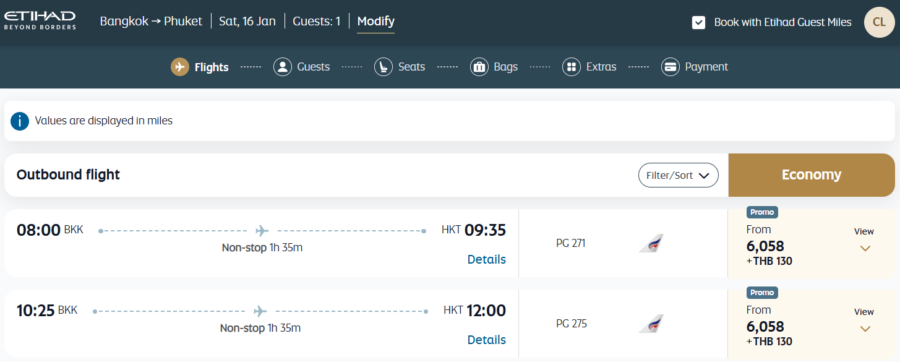Image resolution: width=900 pixels, height=362 pixels.
Task: Click the Sat, 16 Jan date text
Action: tap(247, 22)
